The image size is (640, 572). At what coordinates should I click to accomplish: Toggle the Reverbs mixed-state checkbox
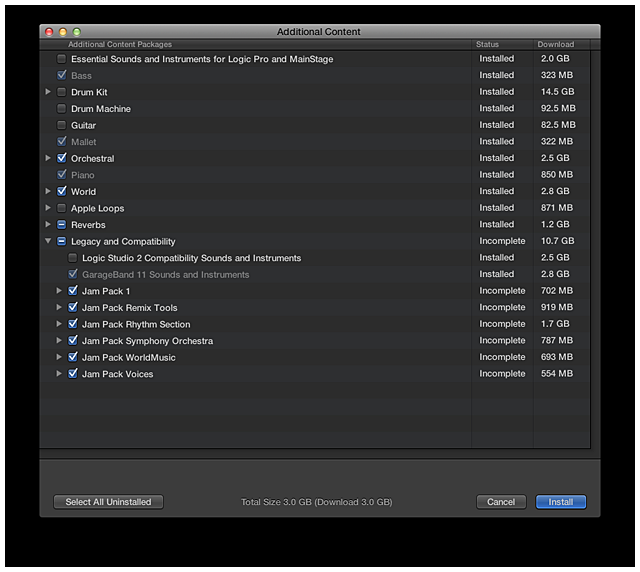[61, 225]
